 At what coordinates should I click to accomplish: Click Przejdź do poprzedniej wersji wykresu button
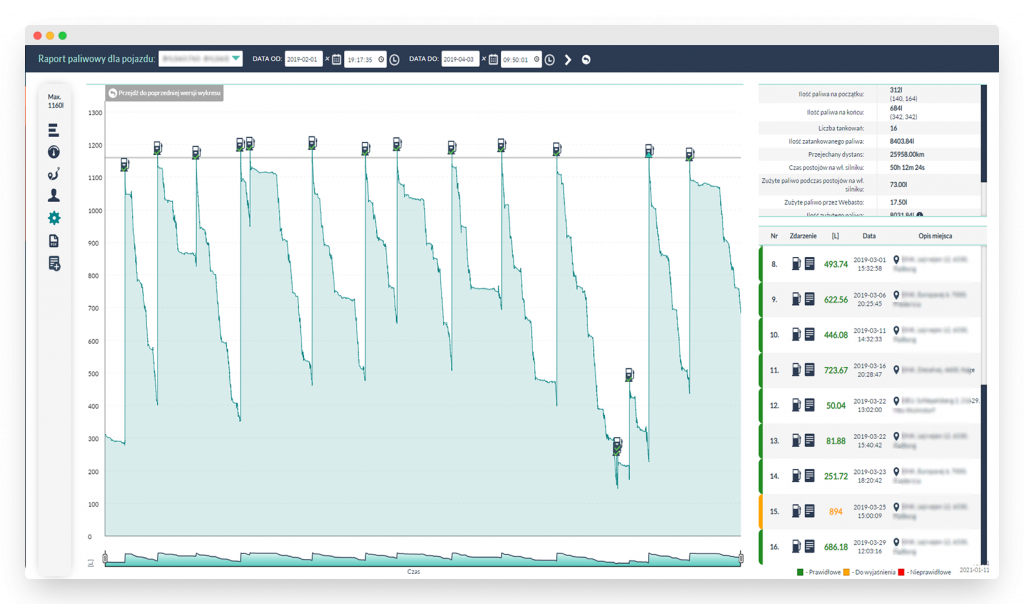[x=165, y=93]
